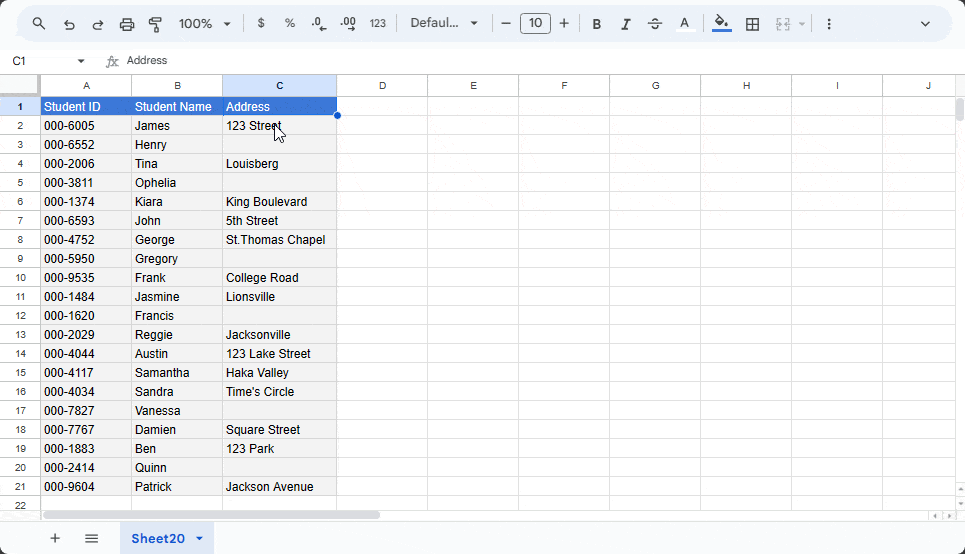
Task: Select the cell containing Vanessa
Action: [x=177, y=411]
